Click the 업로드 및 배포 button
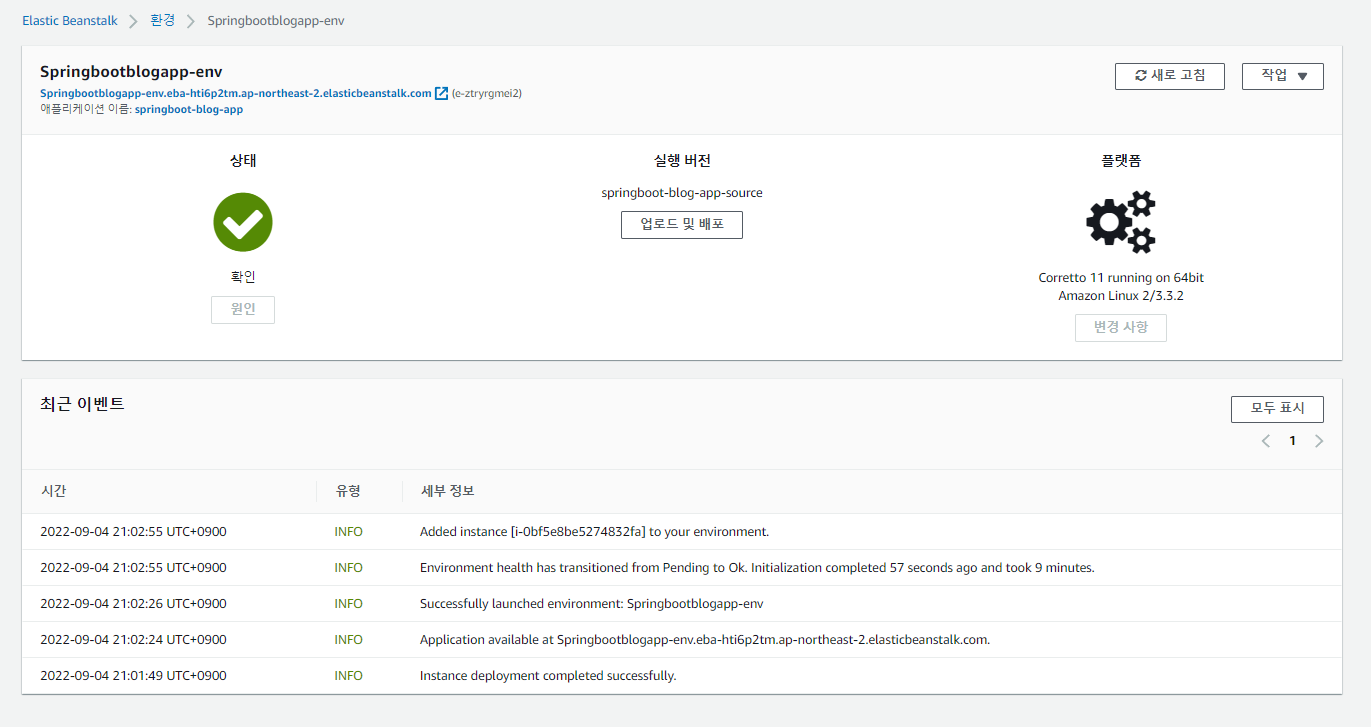Screen dimensions: 1371x727 (x=682, y=225)
